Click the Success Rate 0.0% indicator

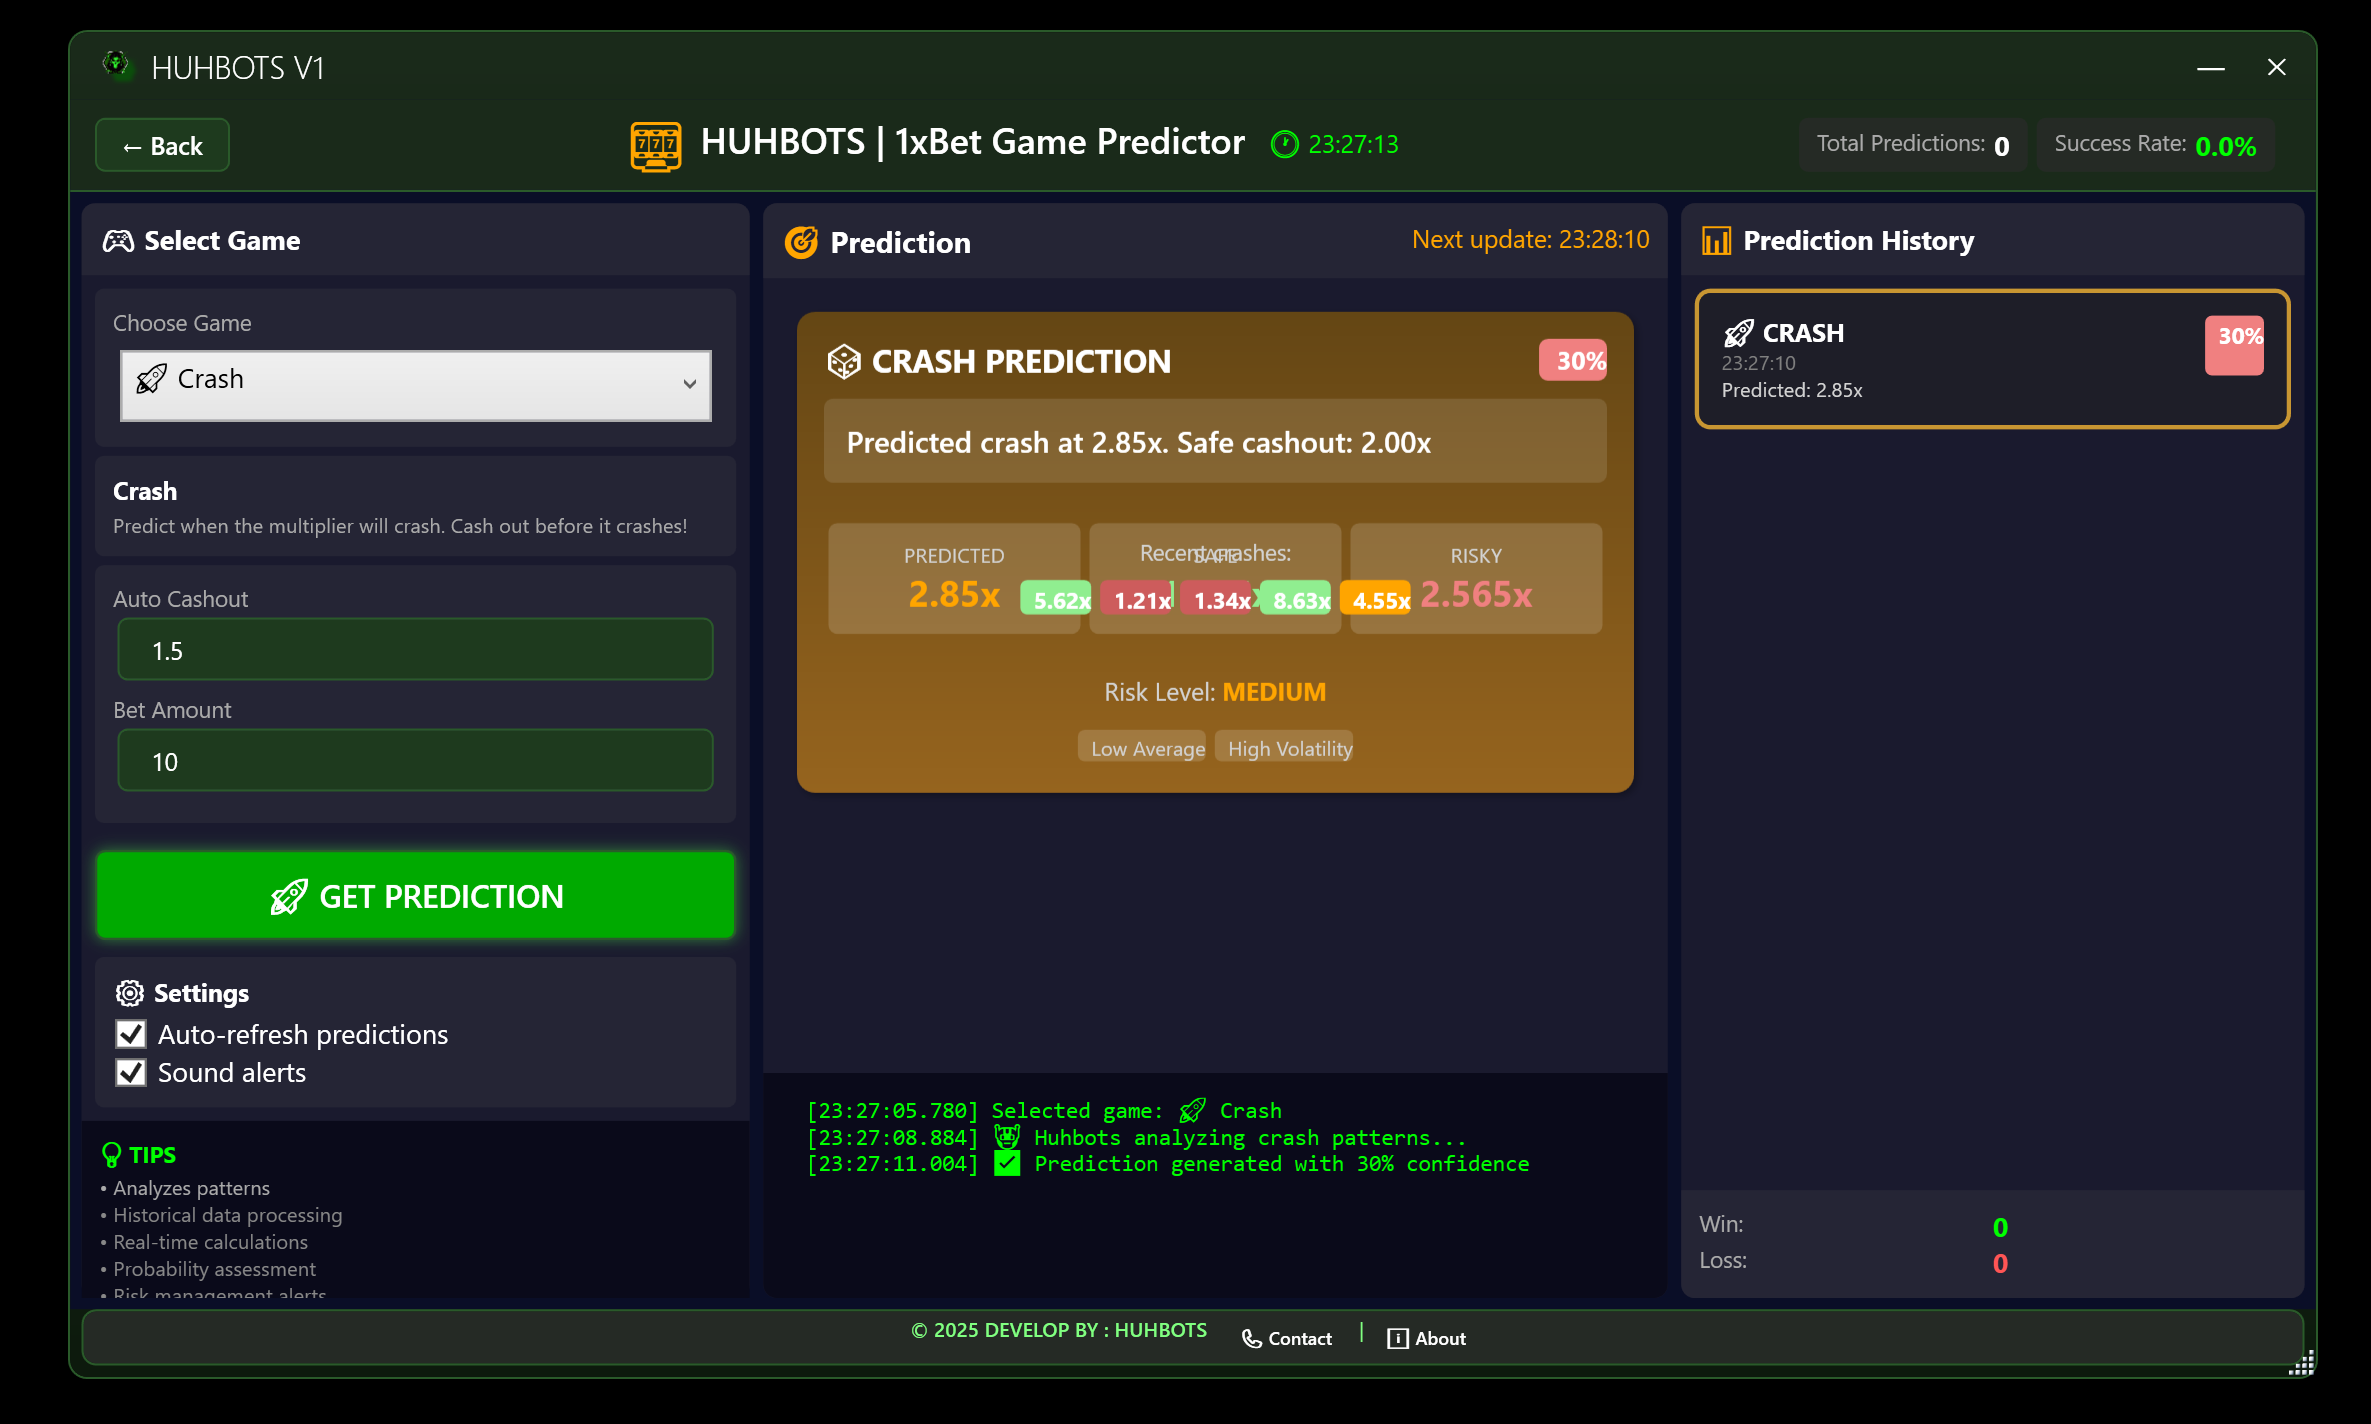pyautogui.click(x=2155, y=145)
